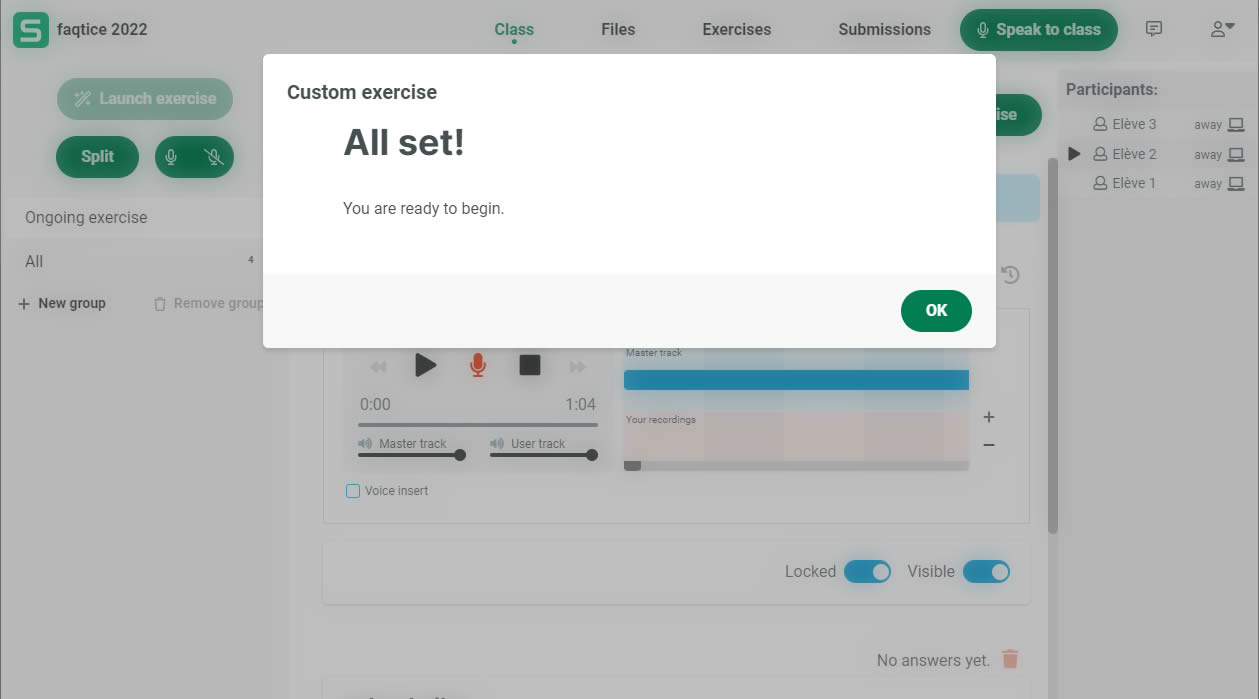1259x699 pixels.
Task: Start recording with the red microphone icon
Action: coord(478,366)
